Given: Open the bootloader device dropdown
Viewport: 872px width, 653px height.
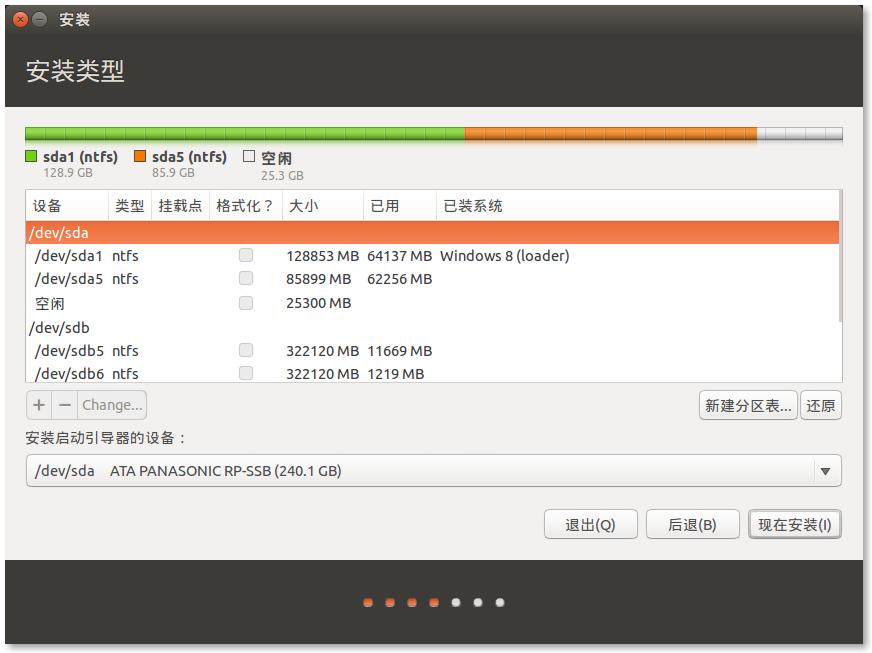Looking at the screenshot, I should coord(432,471).
